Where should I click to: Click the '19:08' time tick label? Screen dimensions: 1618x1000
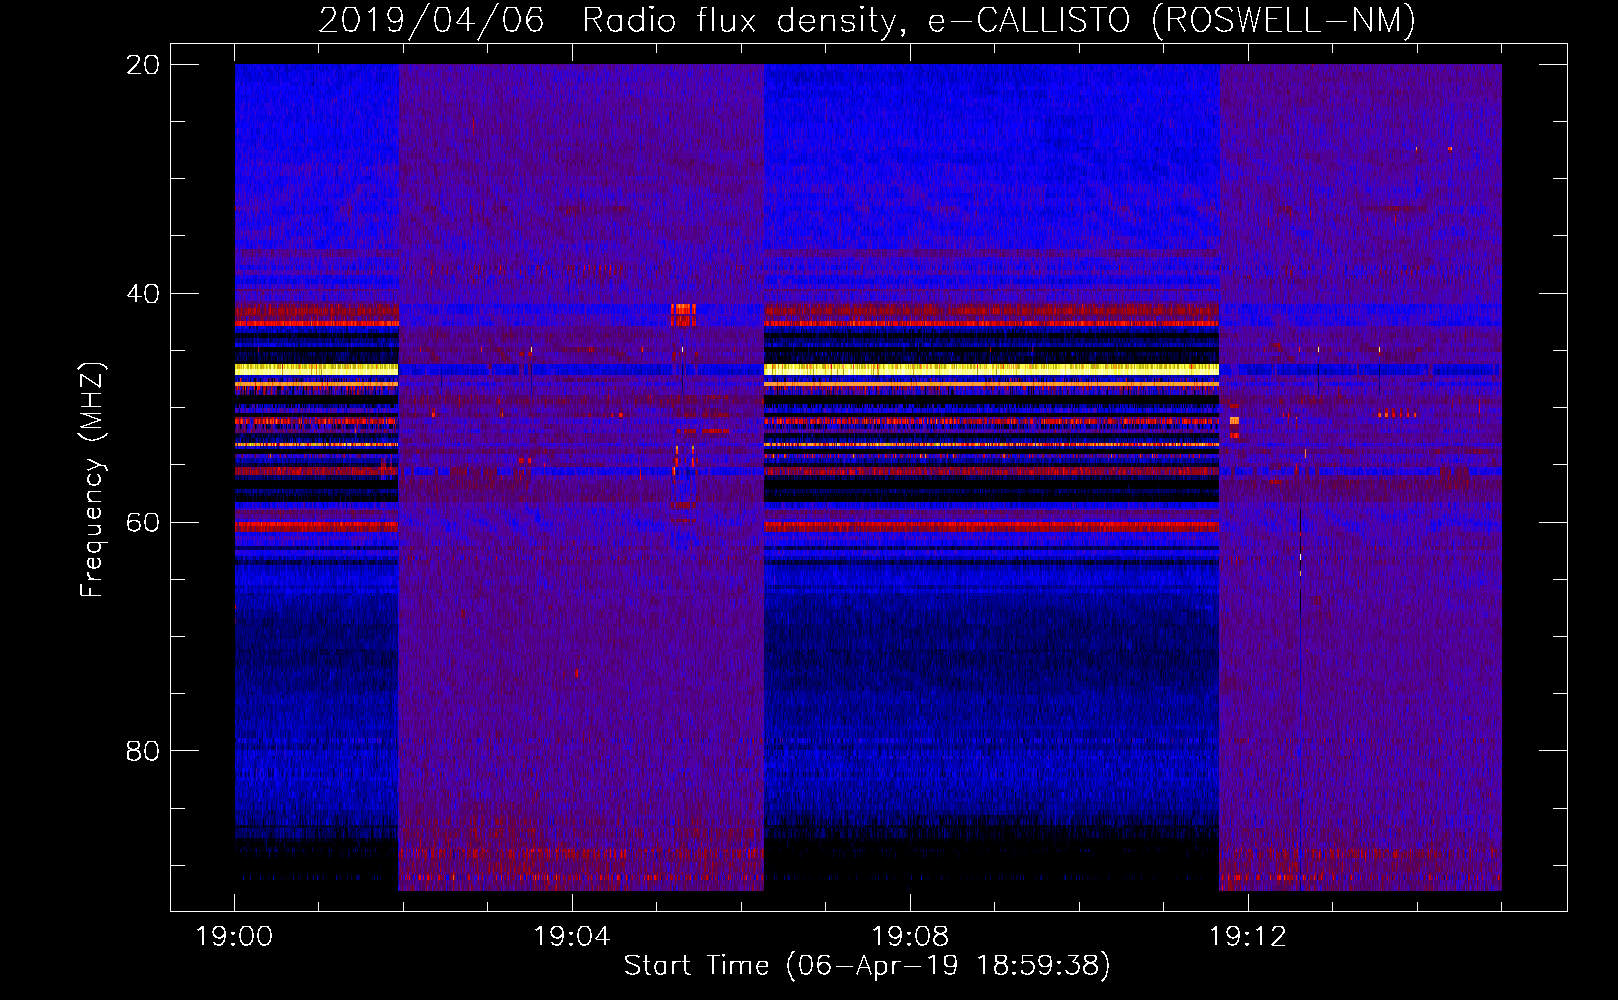coord(910,937)
